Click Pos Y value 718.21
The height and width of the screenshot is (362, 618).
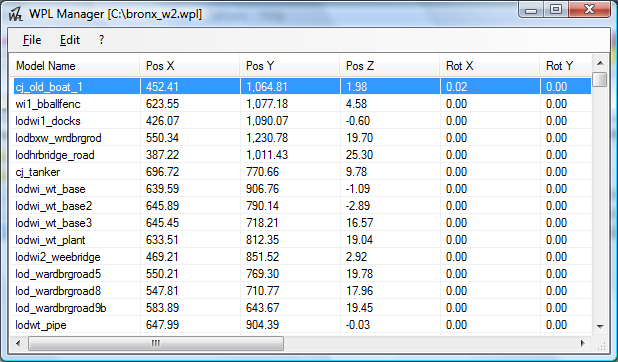(x=262, y=222)
